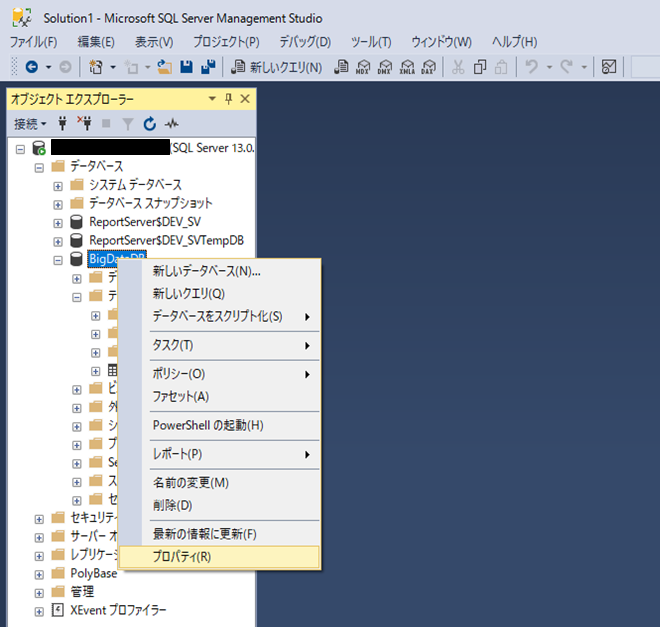Viewport: 660px width, 627px height.
Task: Select the XEvent プロファイラー item
Action: 118,611
